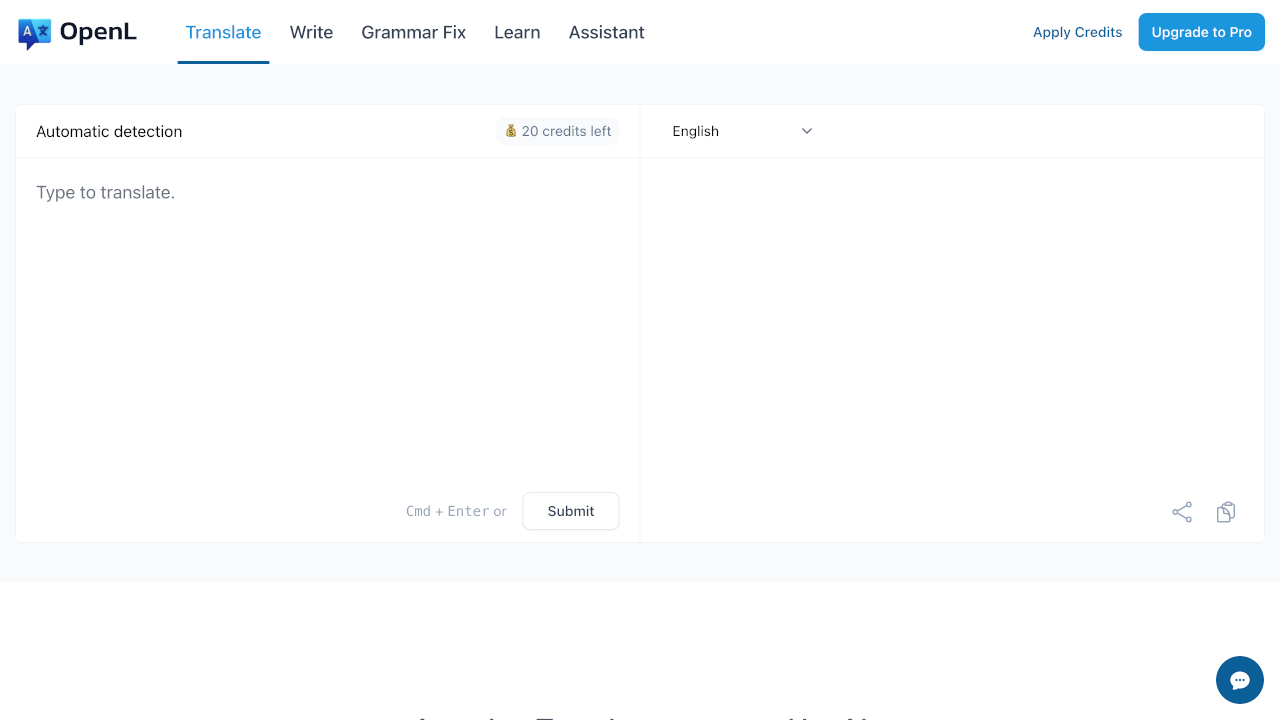Switch to the Translate tab
This screenshot has width=1280, height=720.
[223, 32]
